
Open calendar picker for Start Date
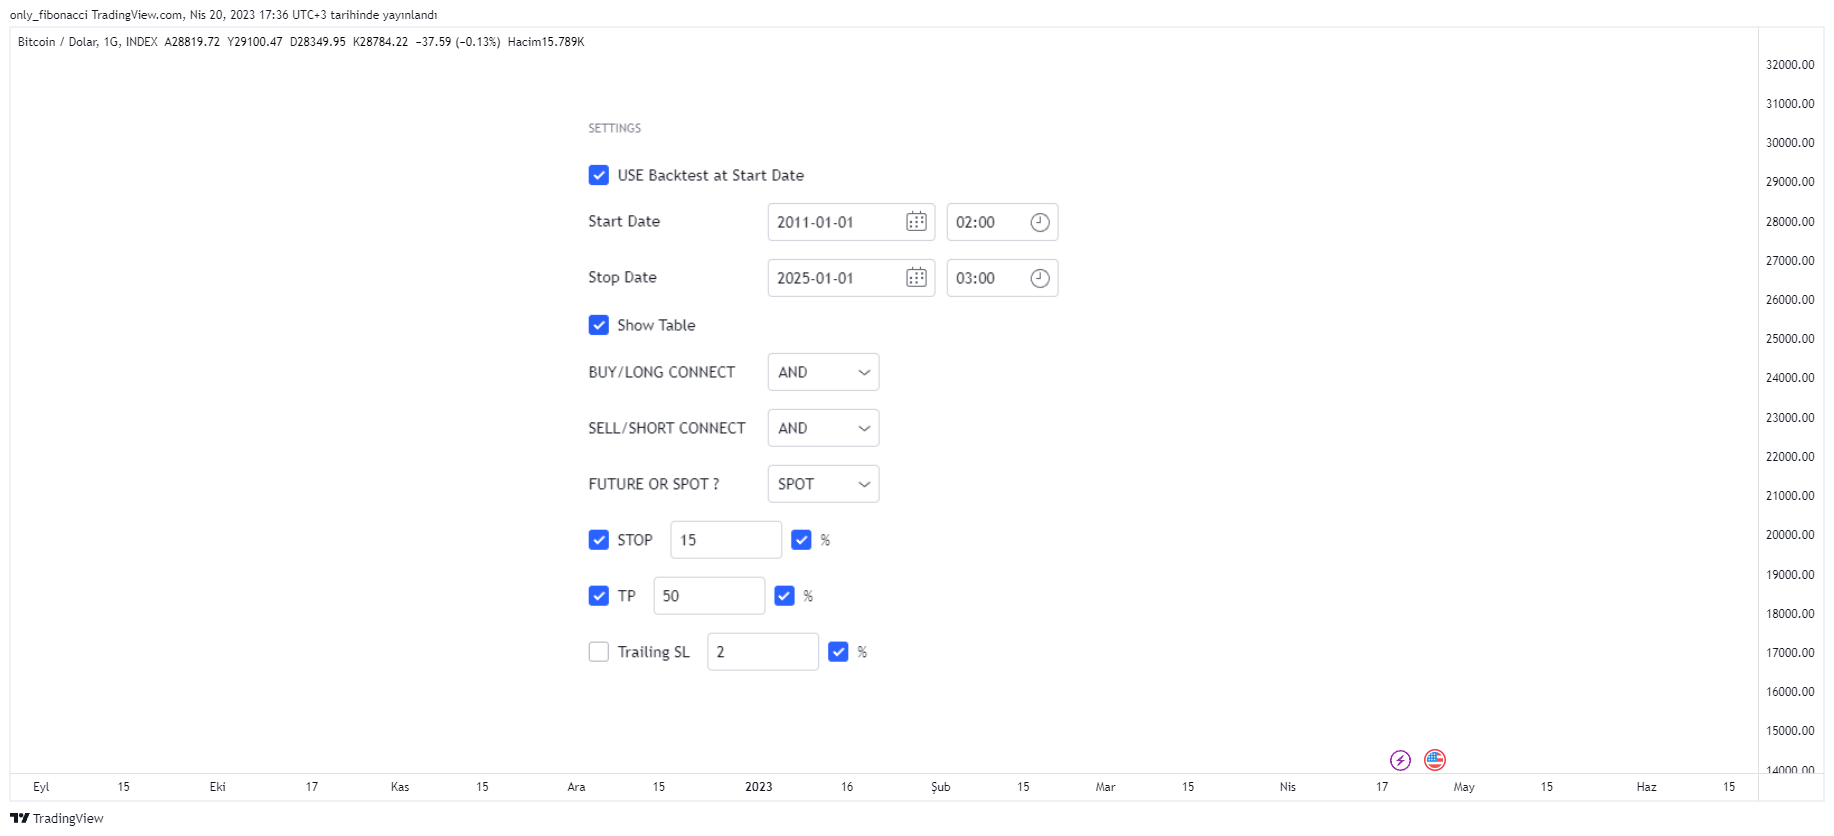[x=916, y=222]
